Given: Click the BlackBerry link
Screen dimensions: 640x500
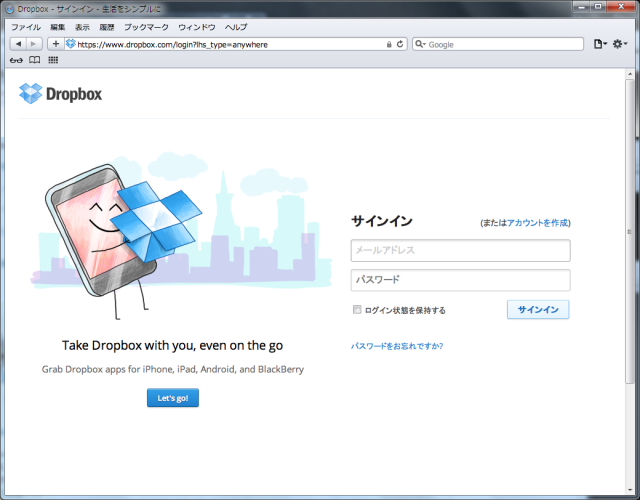Looking at the screenshot, I should pyautogui.click(x=281, y=369).
